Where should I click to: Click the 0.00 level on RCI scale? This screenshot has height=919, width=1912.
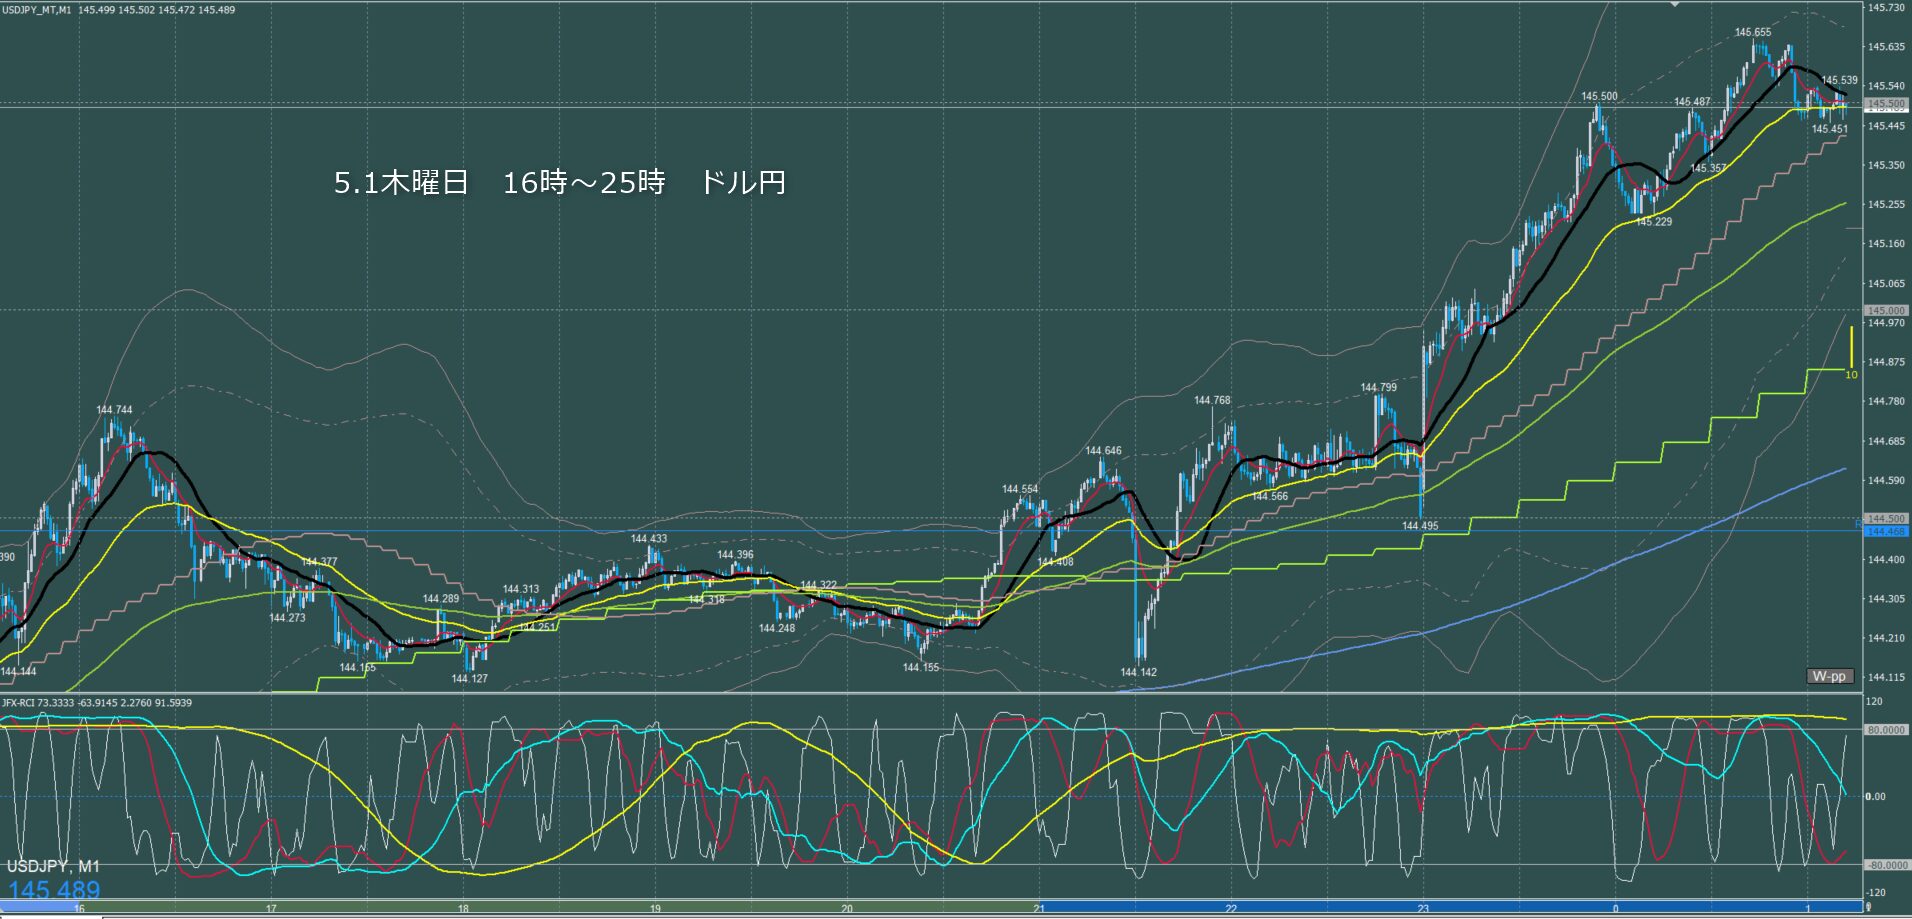point(1876,797)
